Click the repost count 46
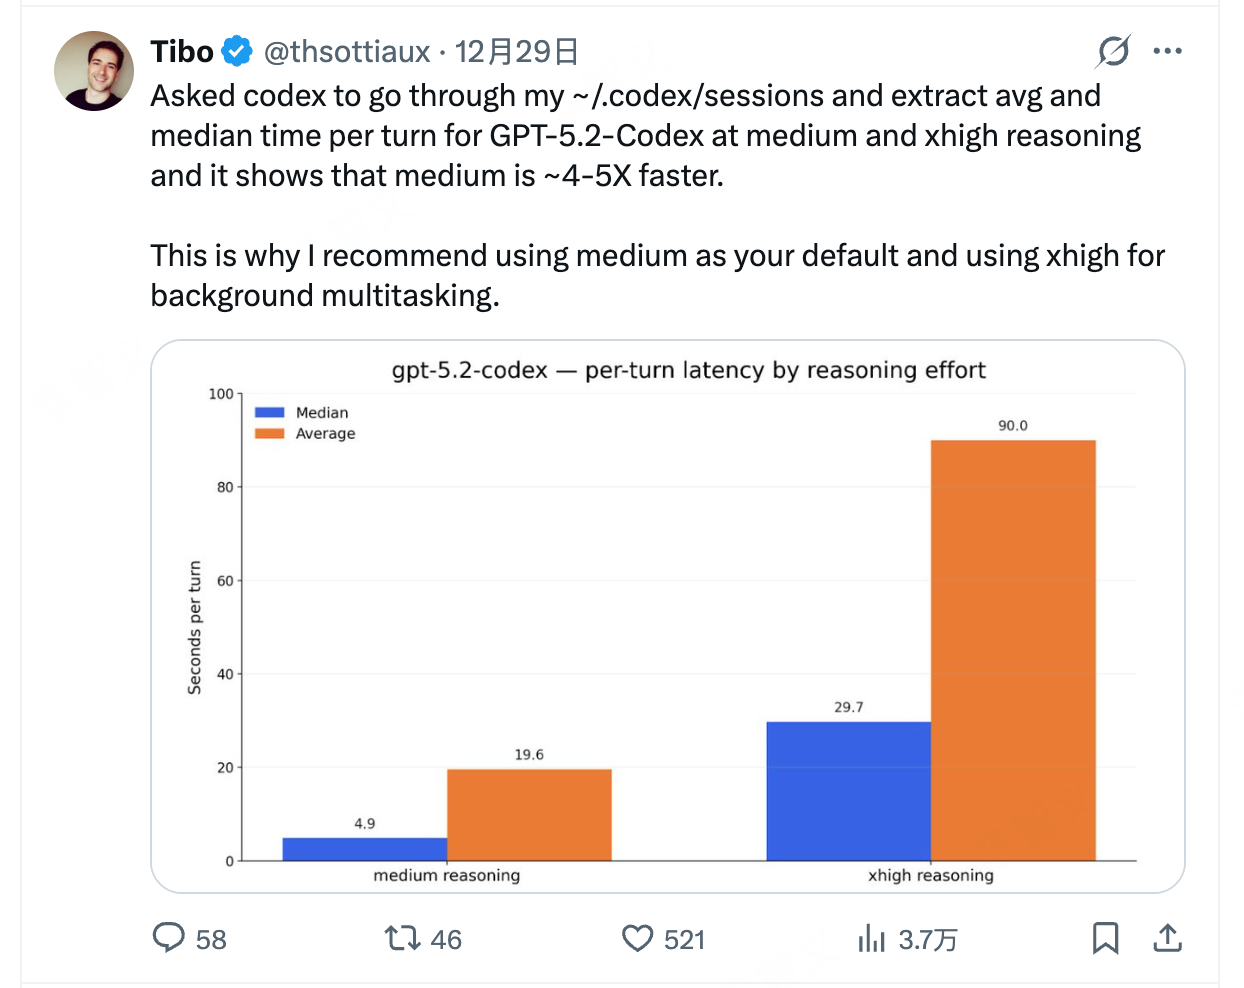The width and height of the screenshot is (1244, 988). tap(446, 940)
